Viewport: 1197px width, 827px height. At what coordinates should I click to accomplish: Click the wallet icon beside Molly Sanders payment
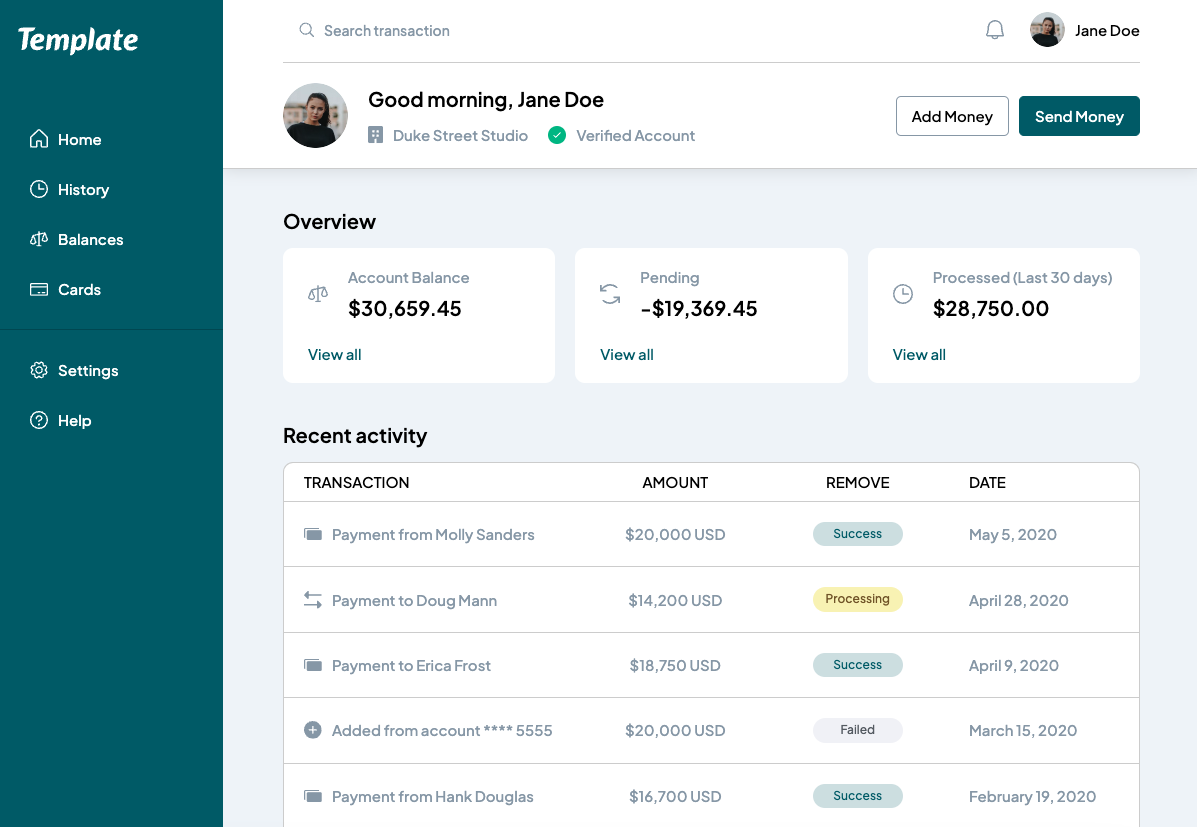coord(312,534)
